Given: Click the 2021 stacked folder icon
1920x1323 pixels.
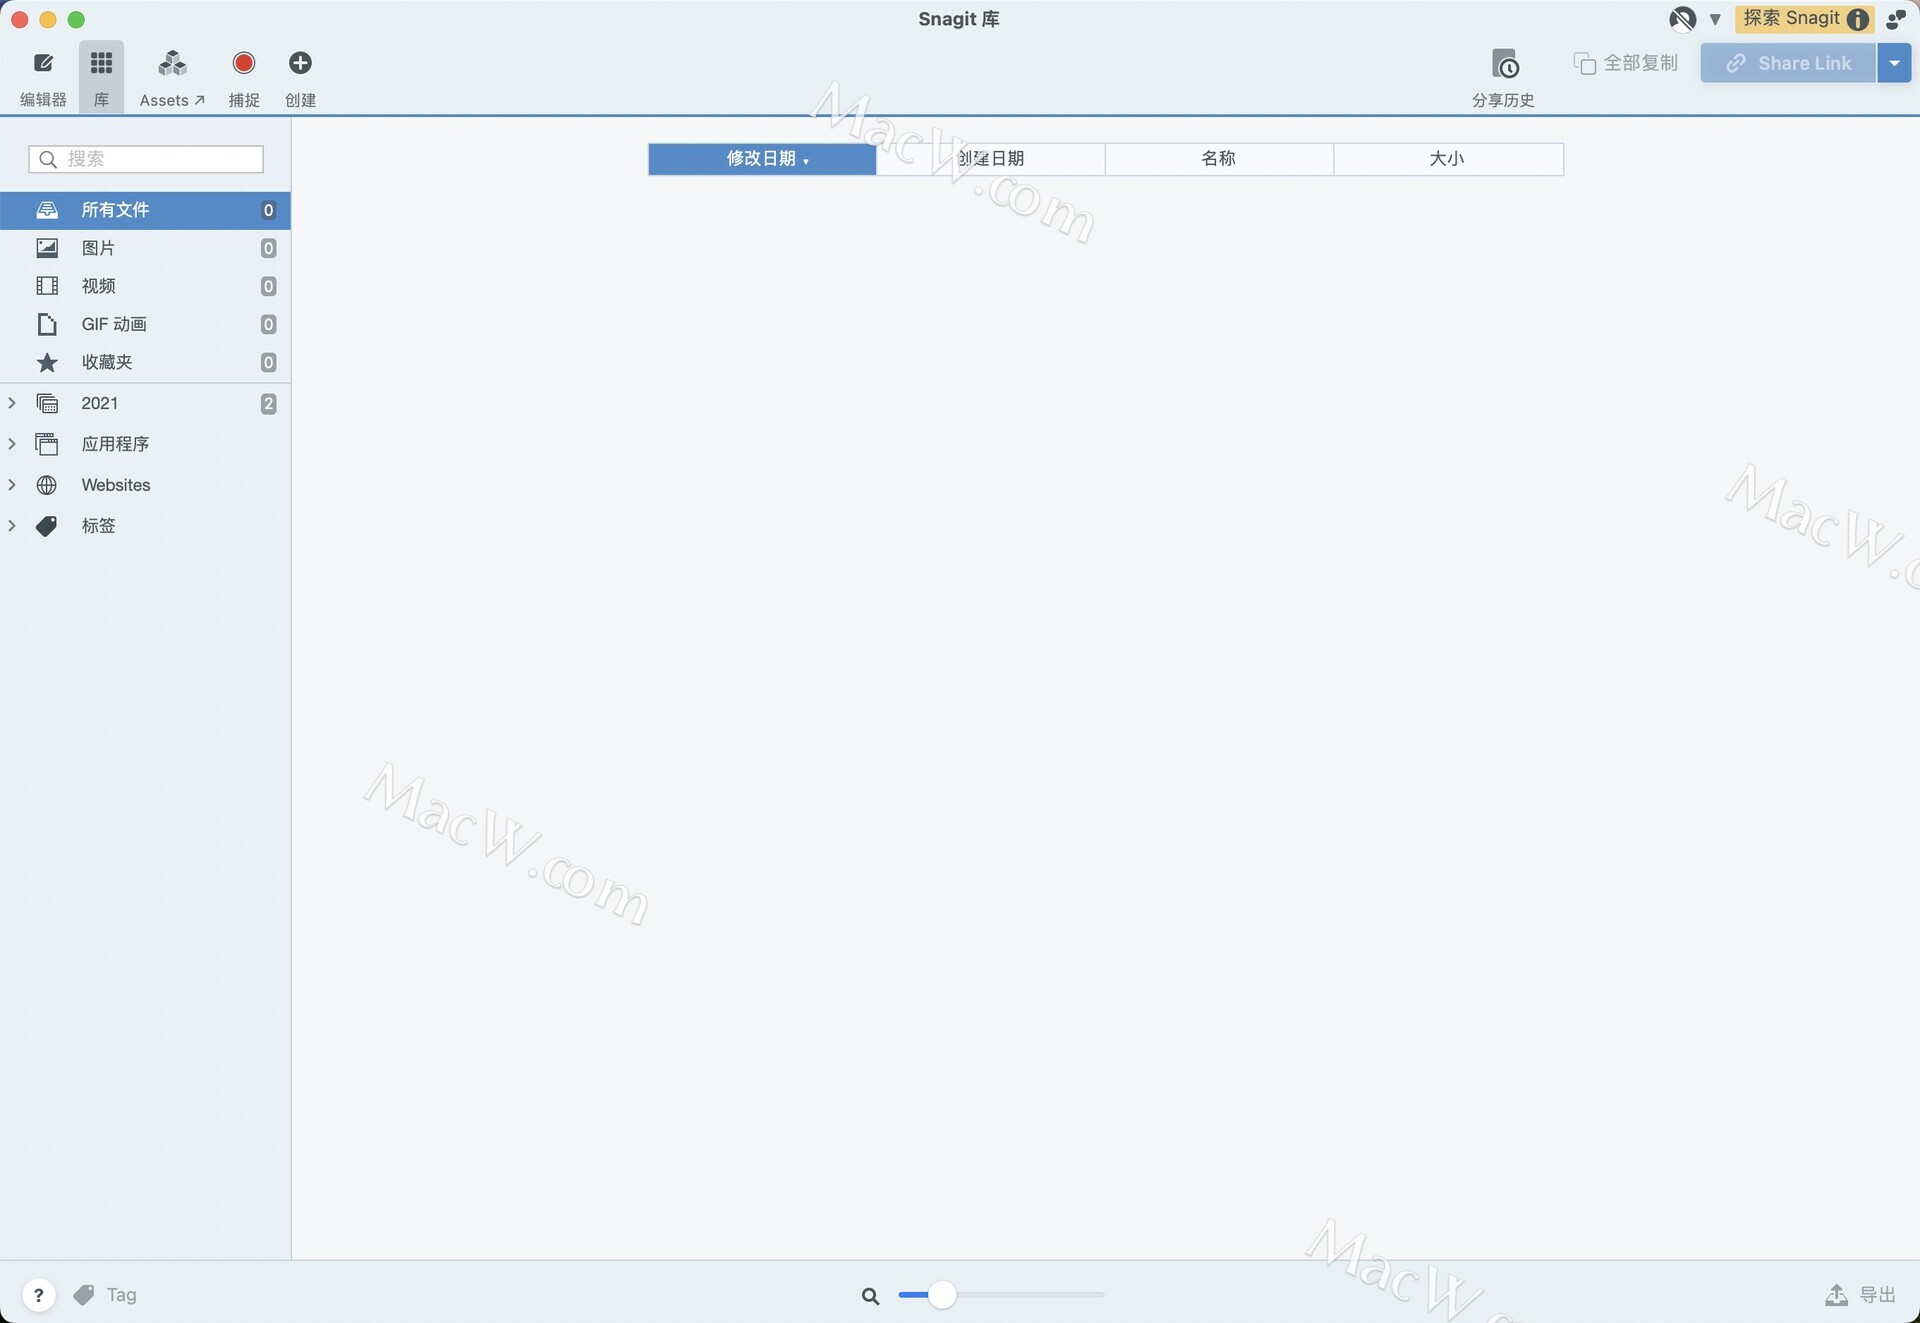Looking at the screenshot, I should point(47,403).
